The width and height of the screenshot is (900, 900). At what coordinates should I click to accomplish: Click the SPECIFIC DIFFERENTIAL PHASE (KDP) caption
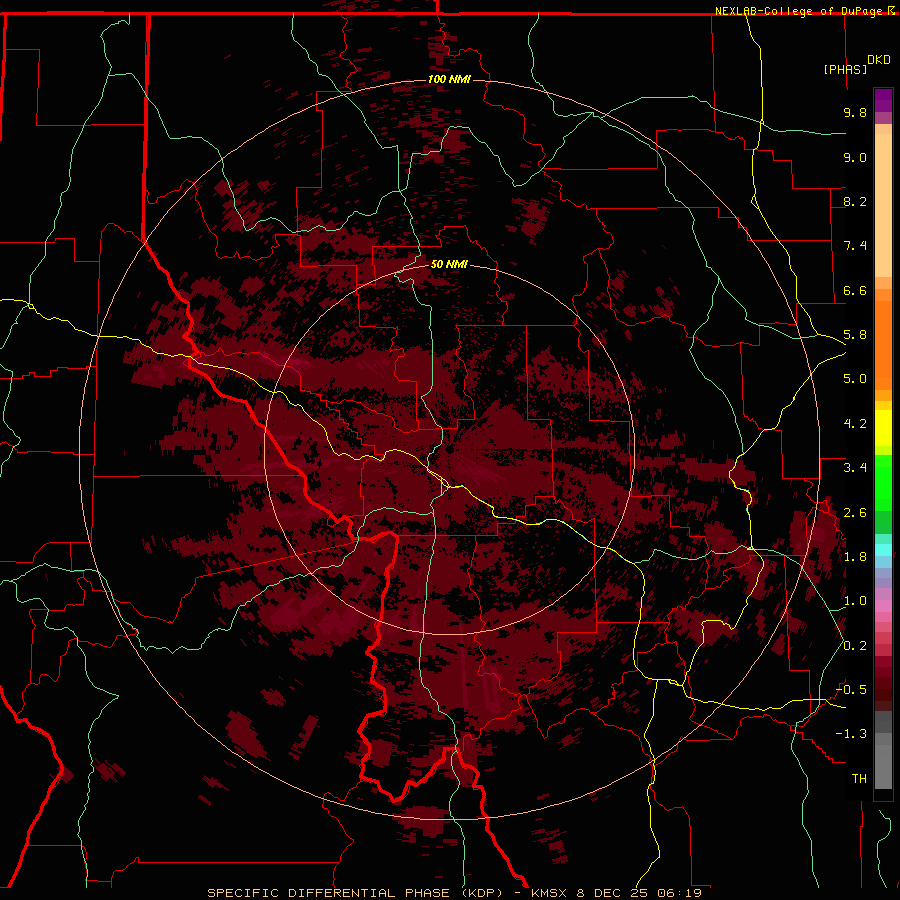355,893
